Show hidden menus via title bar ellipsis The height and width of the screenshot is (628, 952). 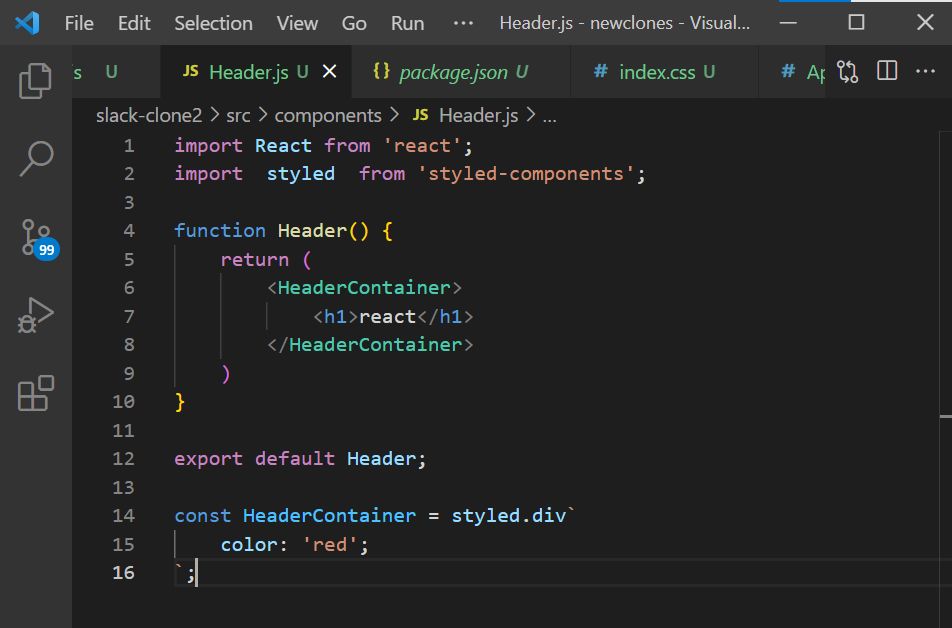463,23
